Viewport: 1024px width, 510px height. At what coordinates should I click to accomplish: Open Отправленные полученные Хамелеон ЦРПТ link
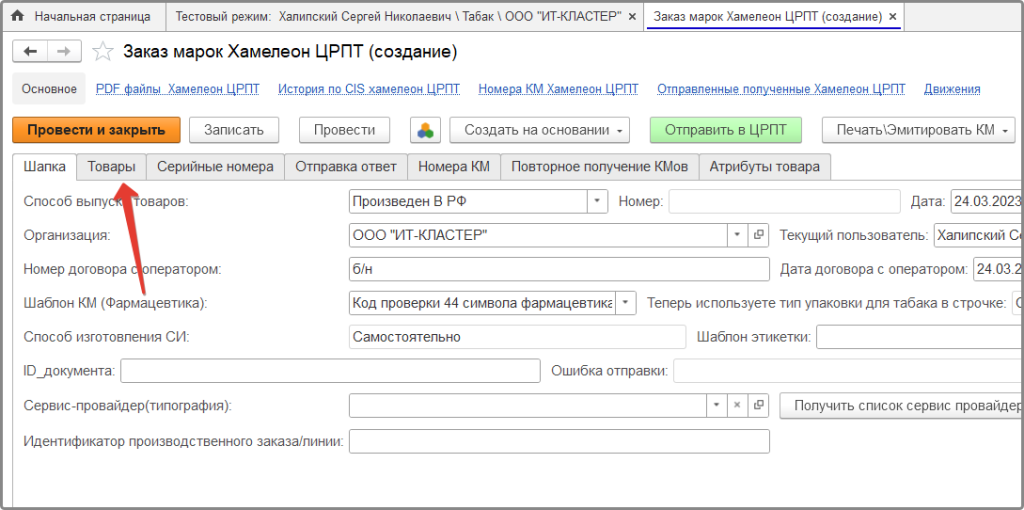click(781, 89)
